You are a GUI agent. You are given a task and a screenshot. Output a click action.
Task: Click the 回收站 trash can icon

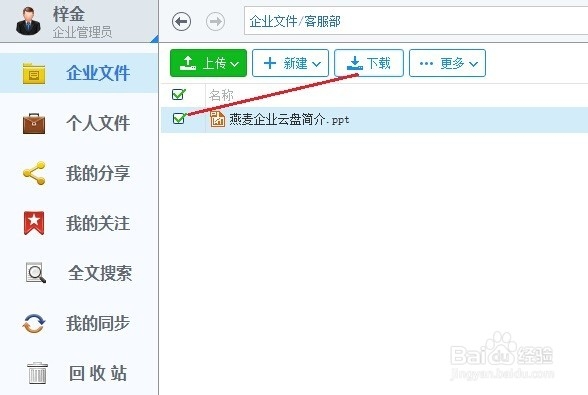37,373
